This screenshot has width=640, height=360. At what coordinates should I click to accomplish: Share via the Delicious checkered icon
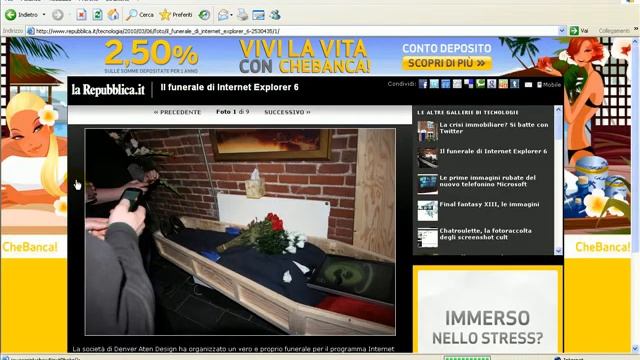coord(469,84)
